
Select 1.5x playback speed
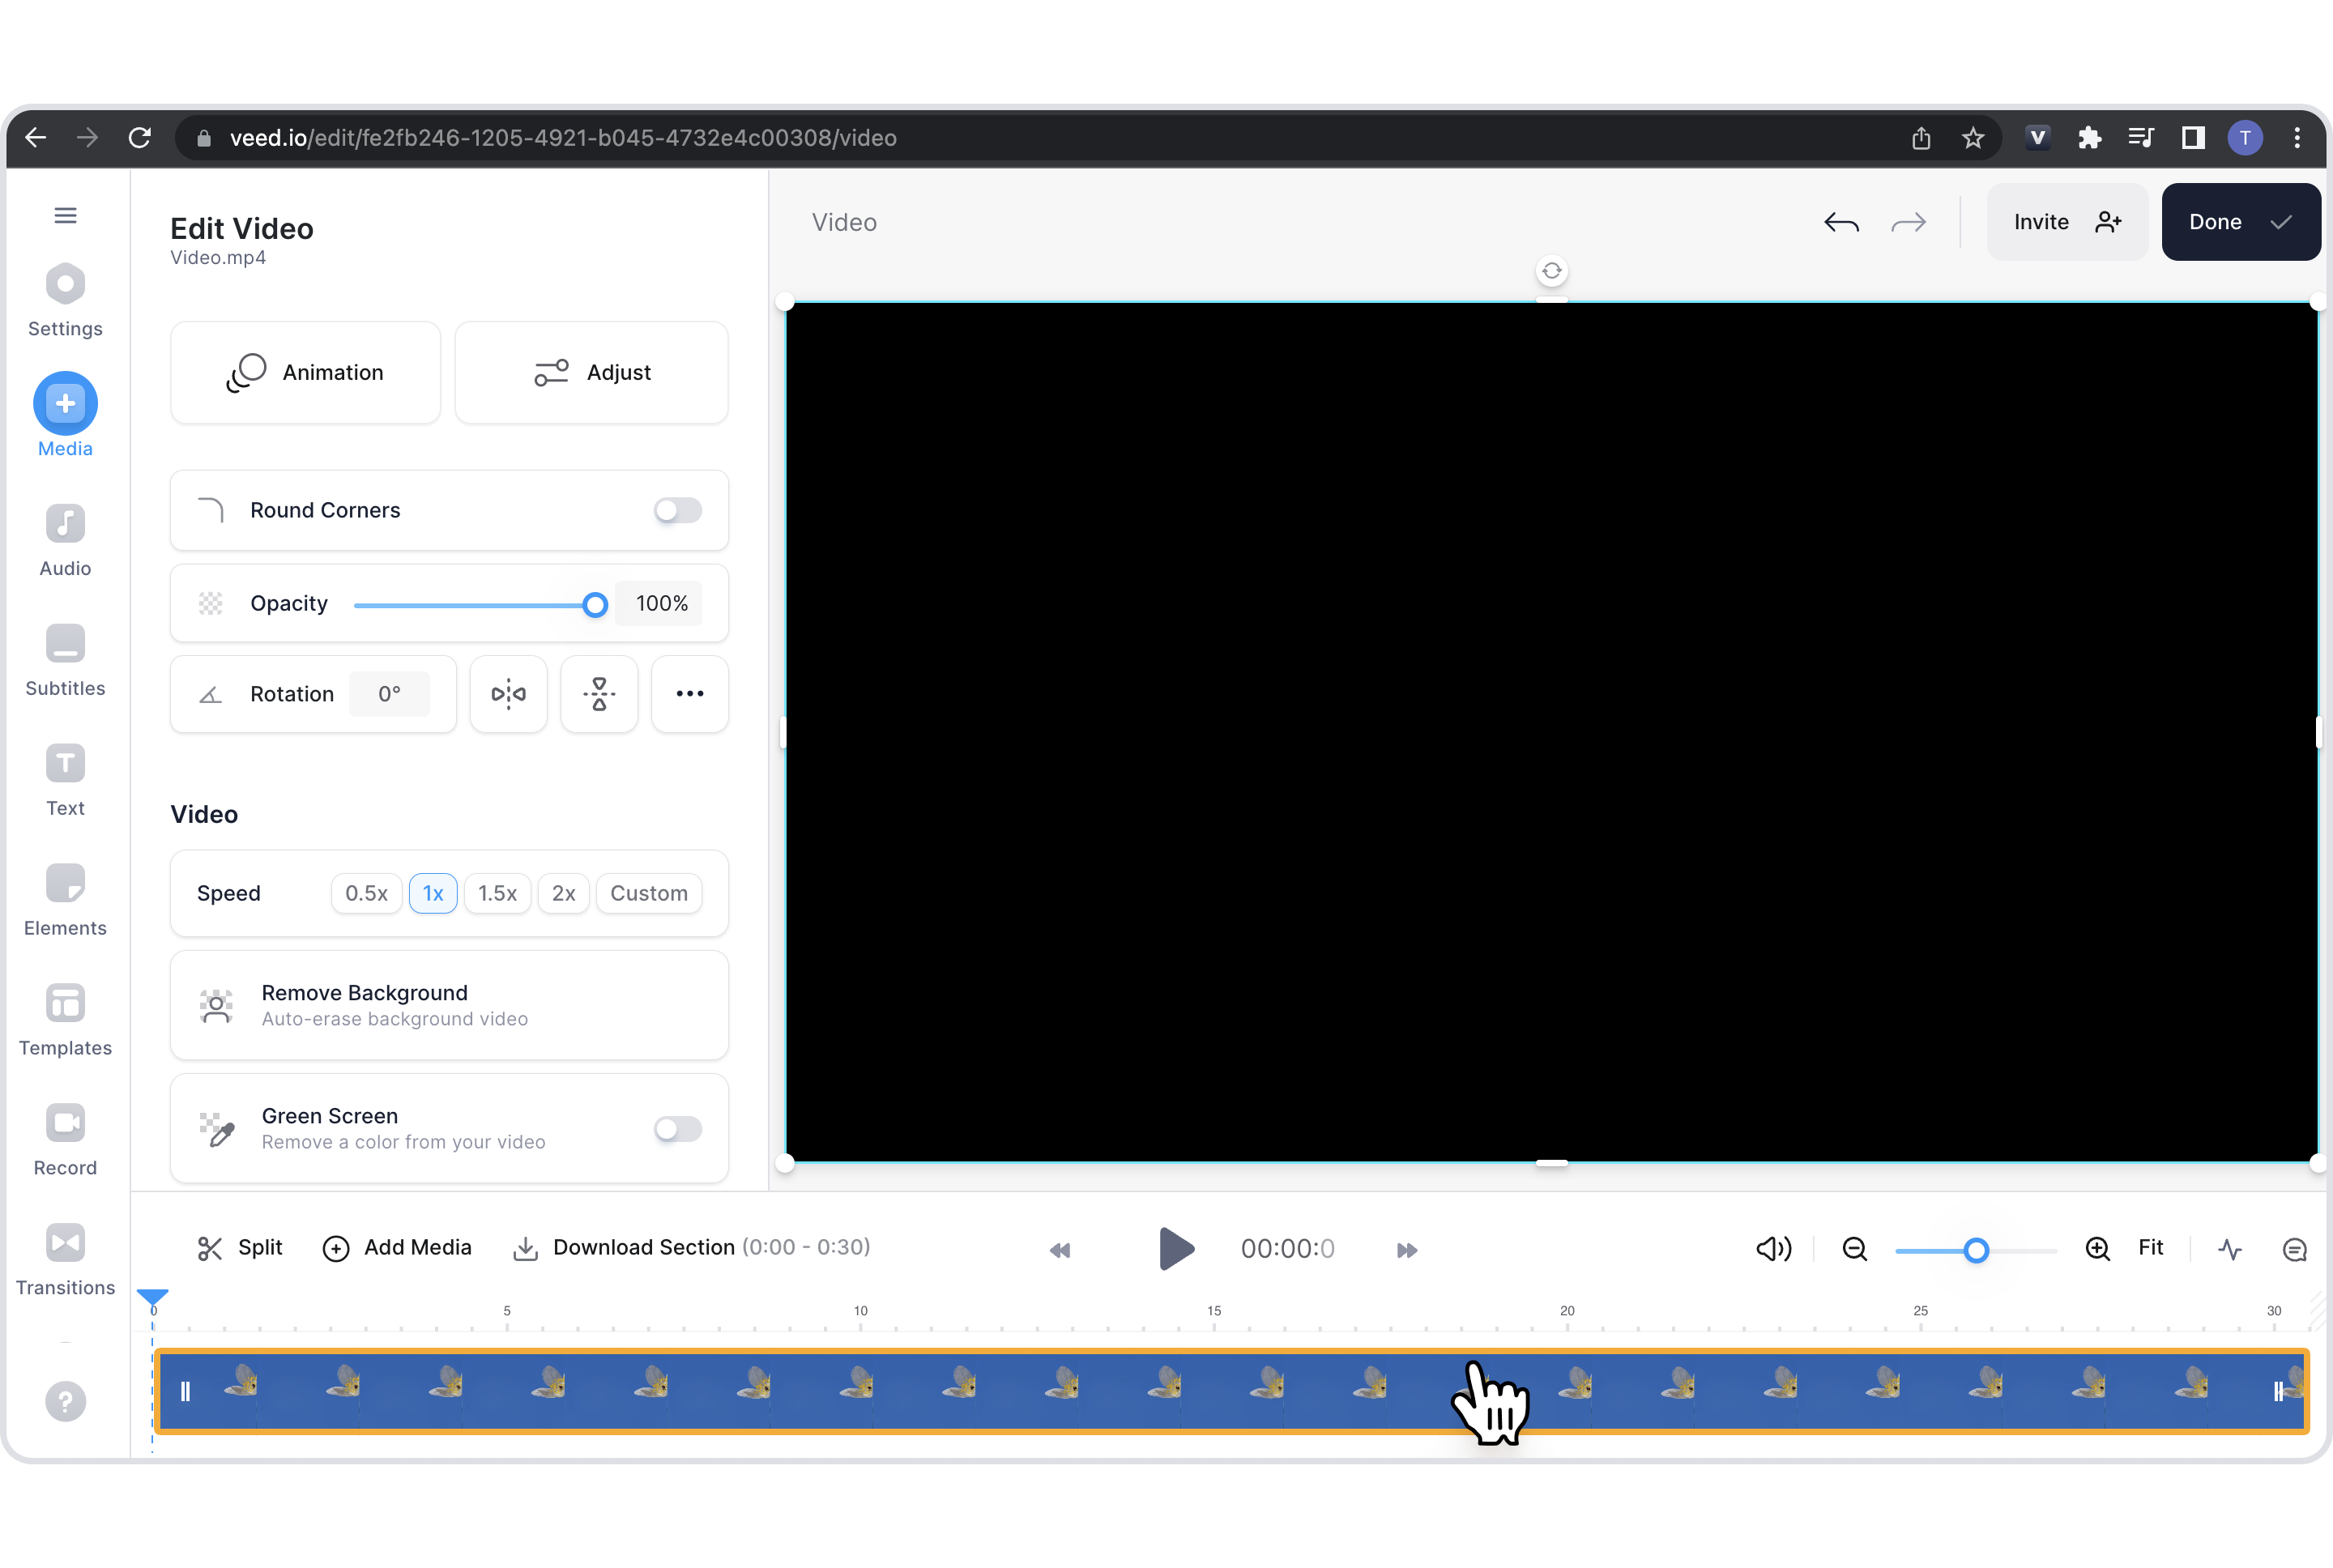[497, 893]
